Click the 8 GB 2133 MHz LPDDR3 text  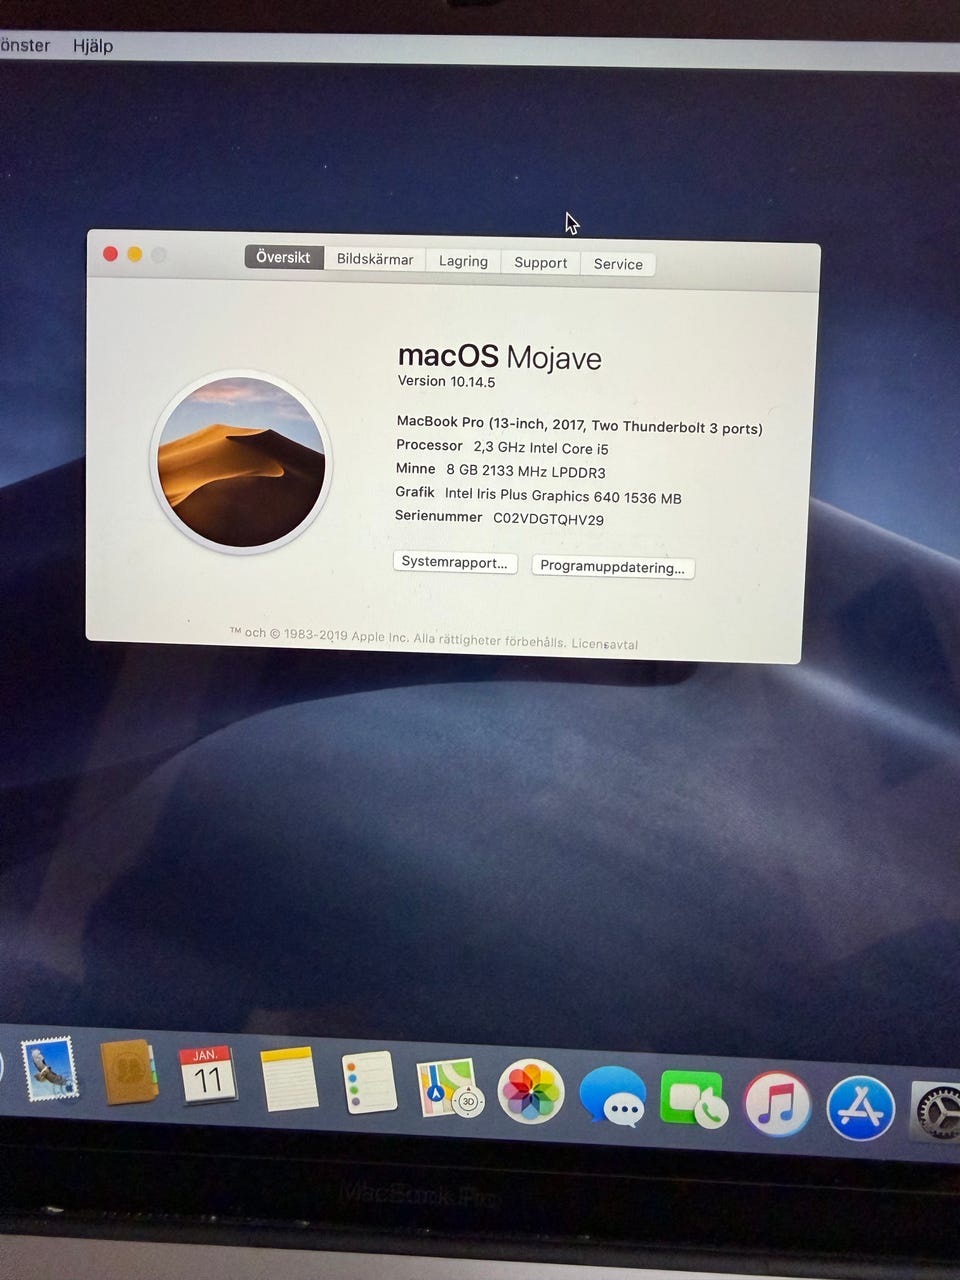pyautogui.click(x=525, y=472)
